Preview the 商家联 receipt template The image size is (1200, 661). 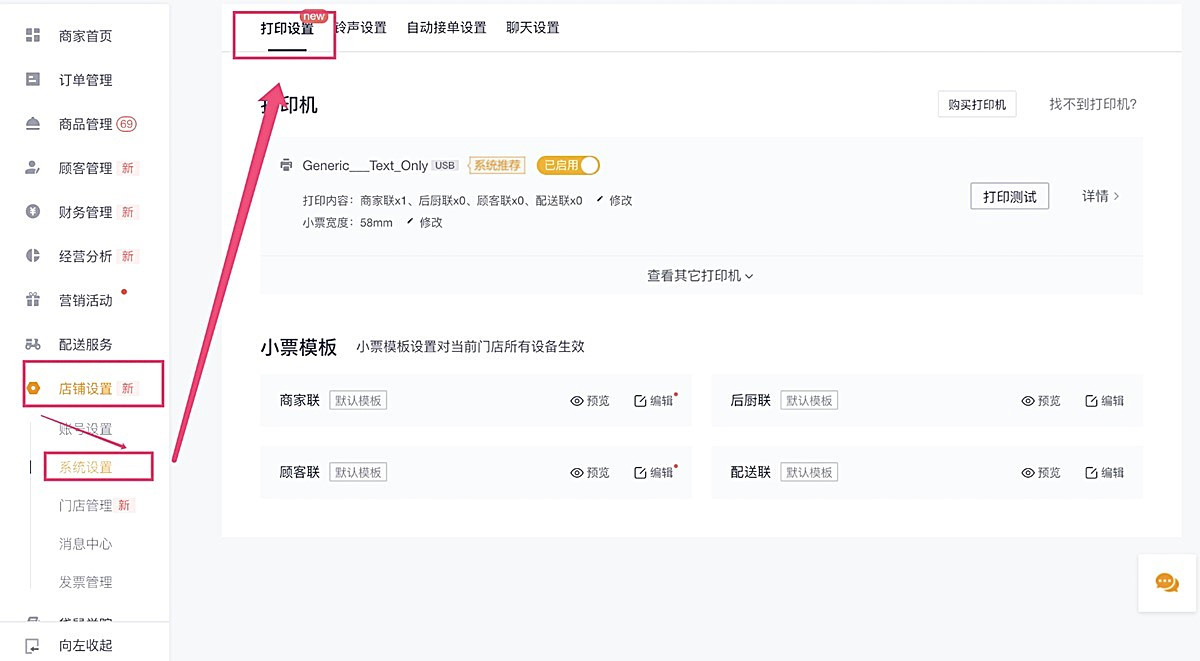(x=590, y=401)
